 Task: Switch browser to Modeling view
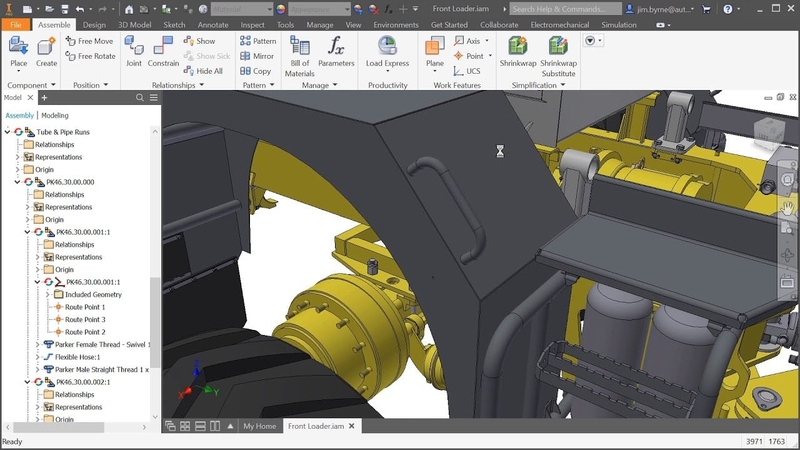pyautogui.click(x=55, y=115)
